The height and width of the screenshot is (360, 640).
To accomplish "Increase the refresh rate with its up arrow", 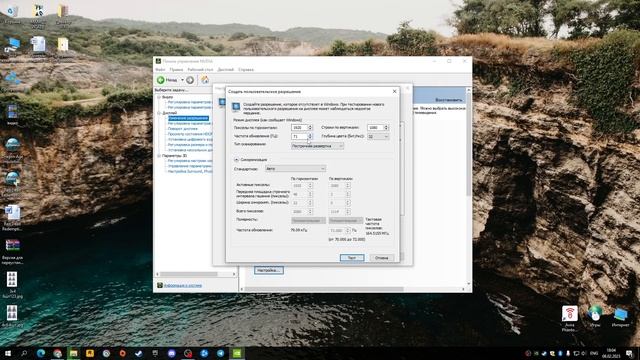I will (x=310, y=135).
